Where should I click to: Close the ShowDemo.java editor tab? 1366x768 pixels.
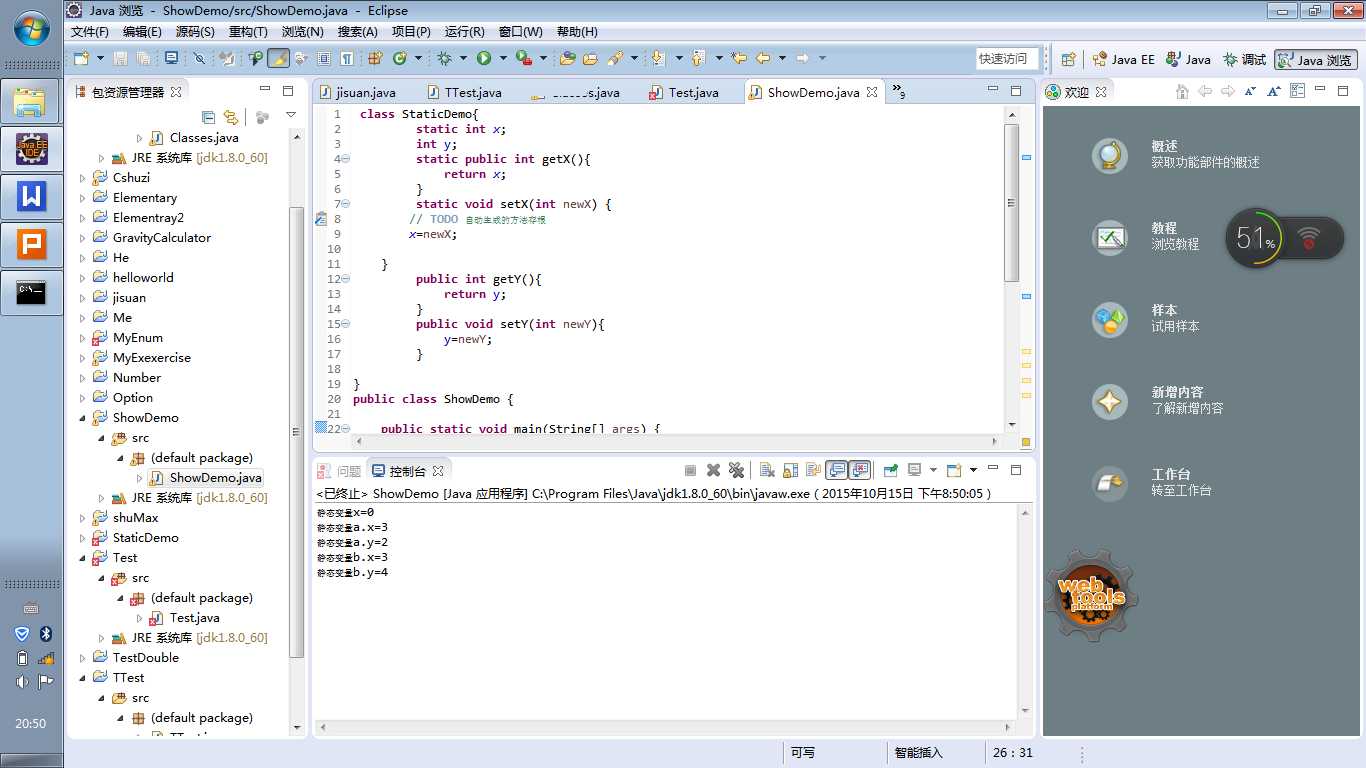[871, 92]
